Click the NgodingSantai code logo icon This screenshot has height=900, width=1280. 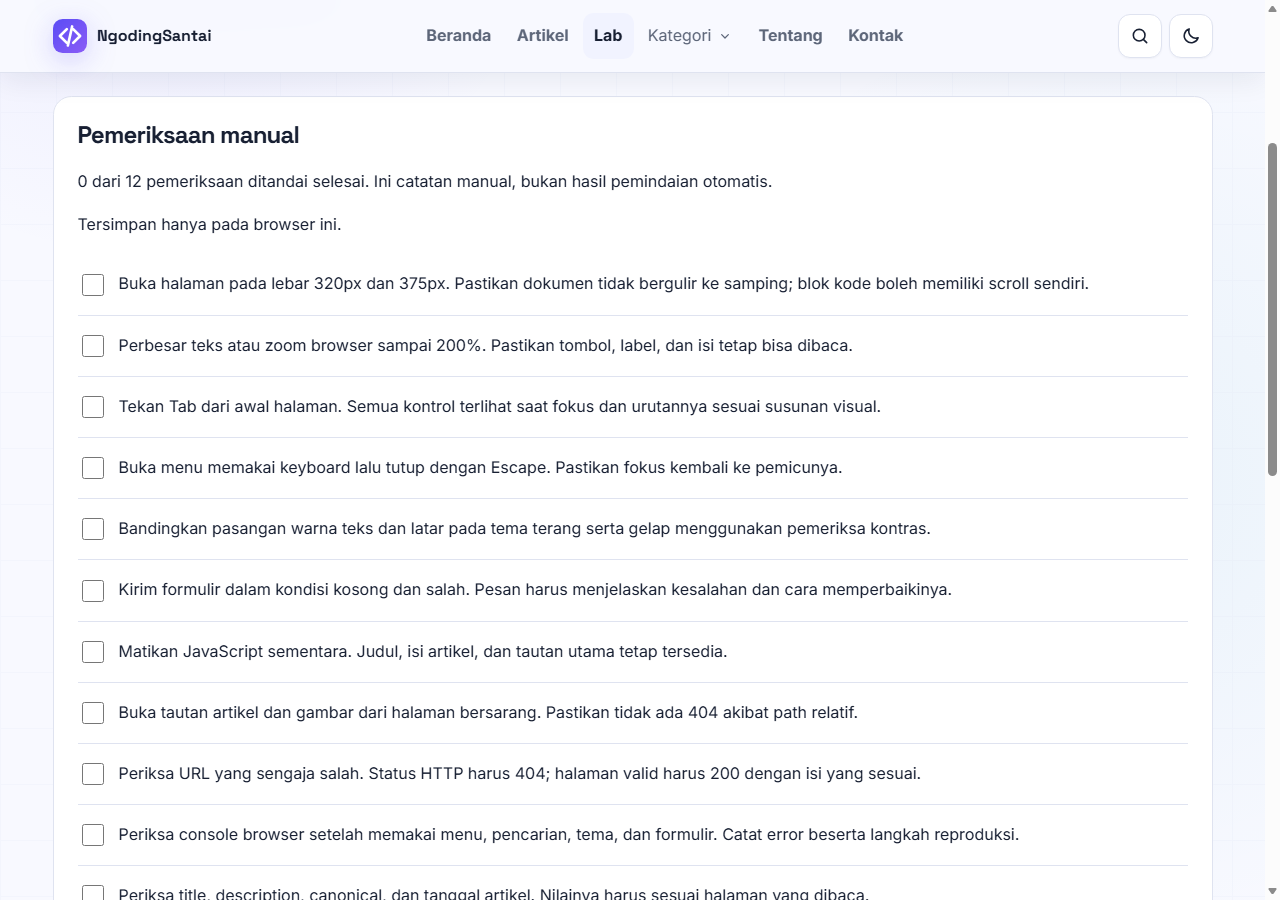tap(70, 36)
